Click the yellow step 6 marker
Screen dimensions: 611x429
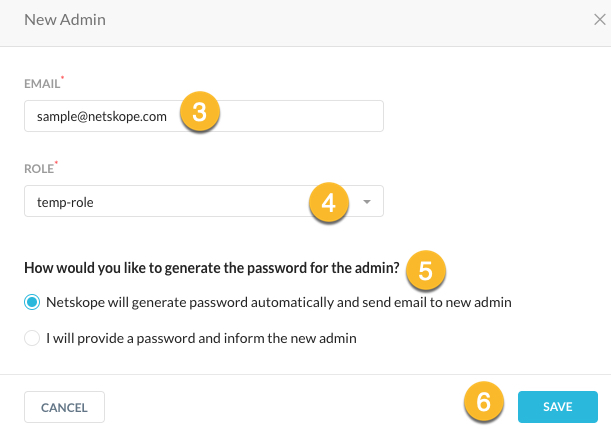click(x=483, y=403)
